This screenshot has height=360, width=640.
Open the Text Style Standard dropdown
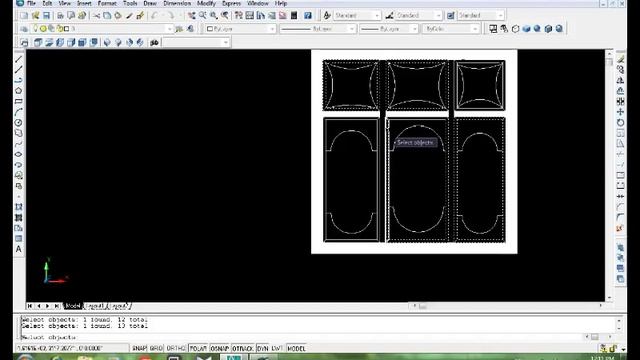tap(357, 16)
